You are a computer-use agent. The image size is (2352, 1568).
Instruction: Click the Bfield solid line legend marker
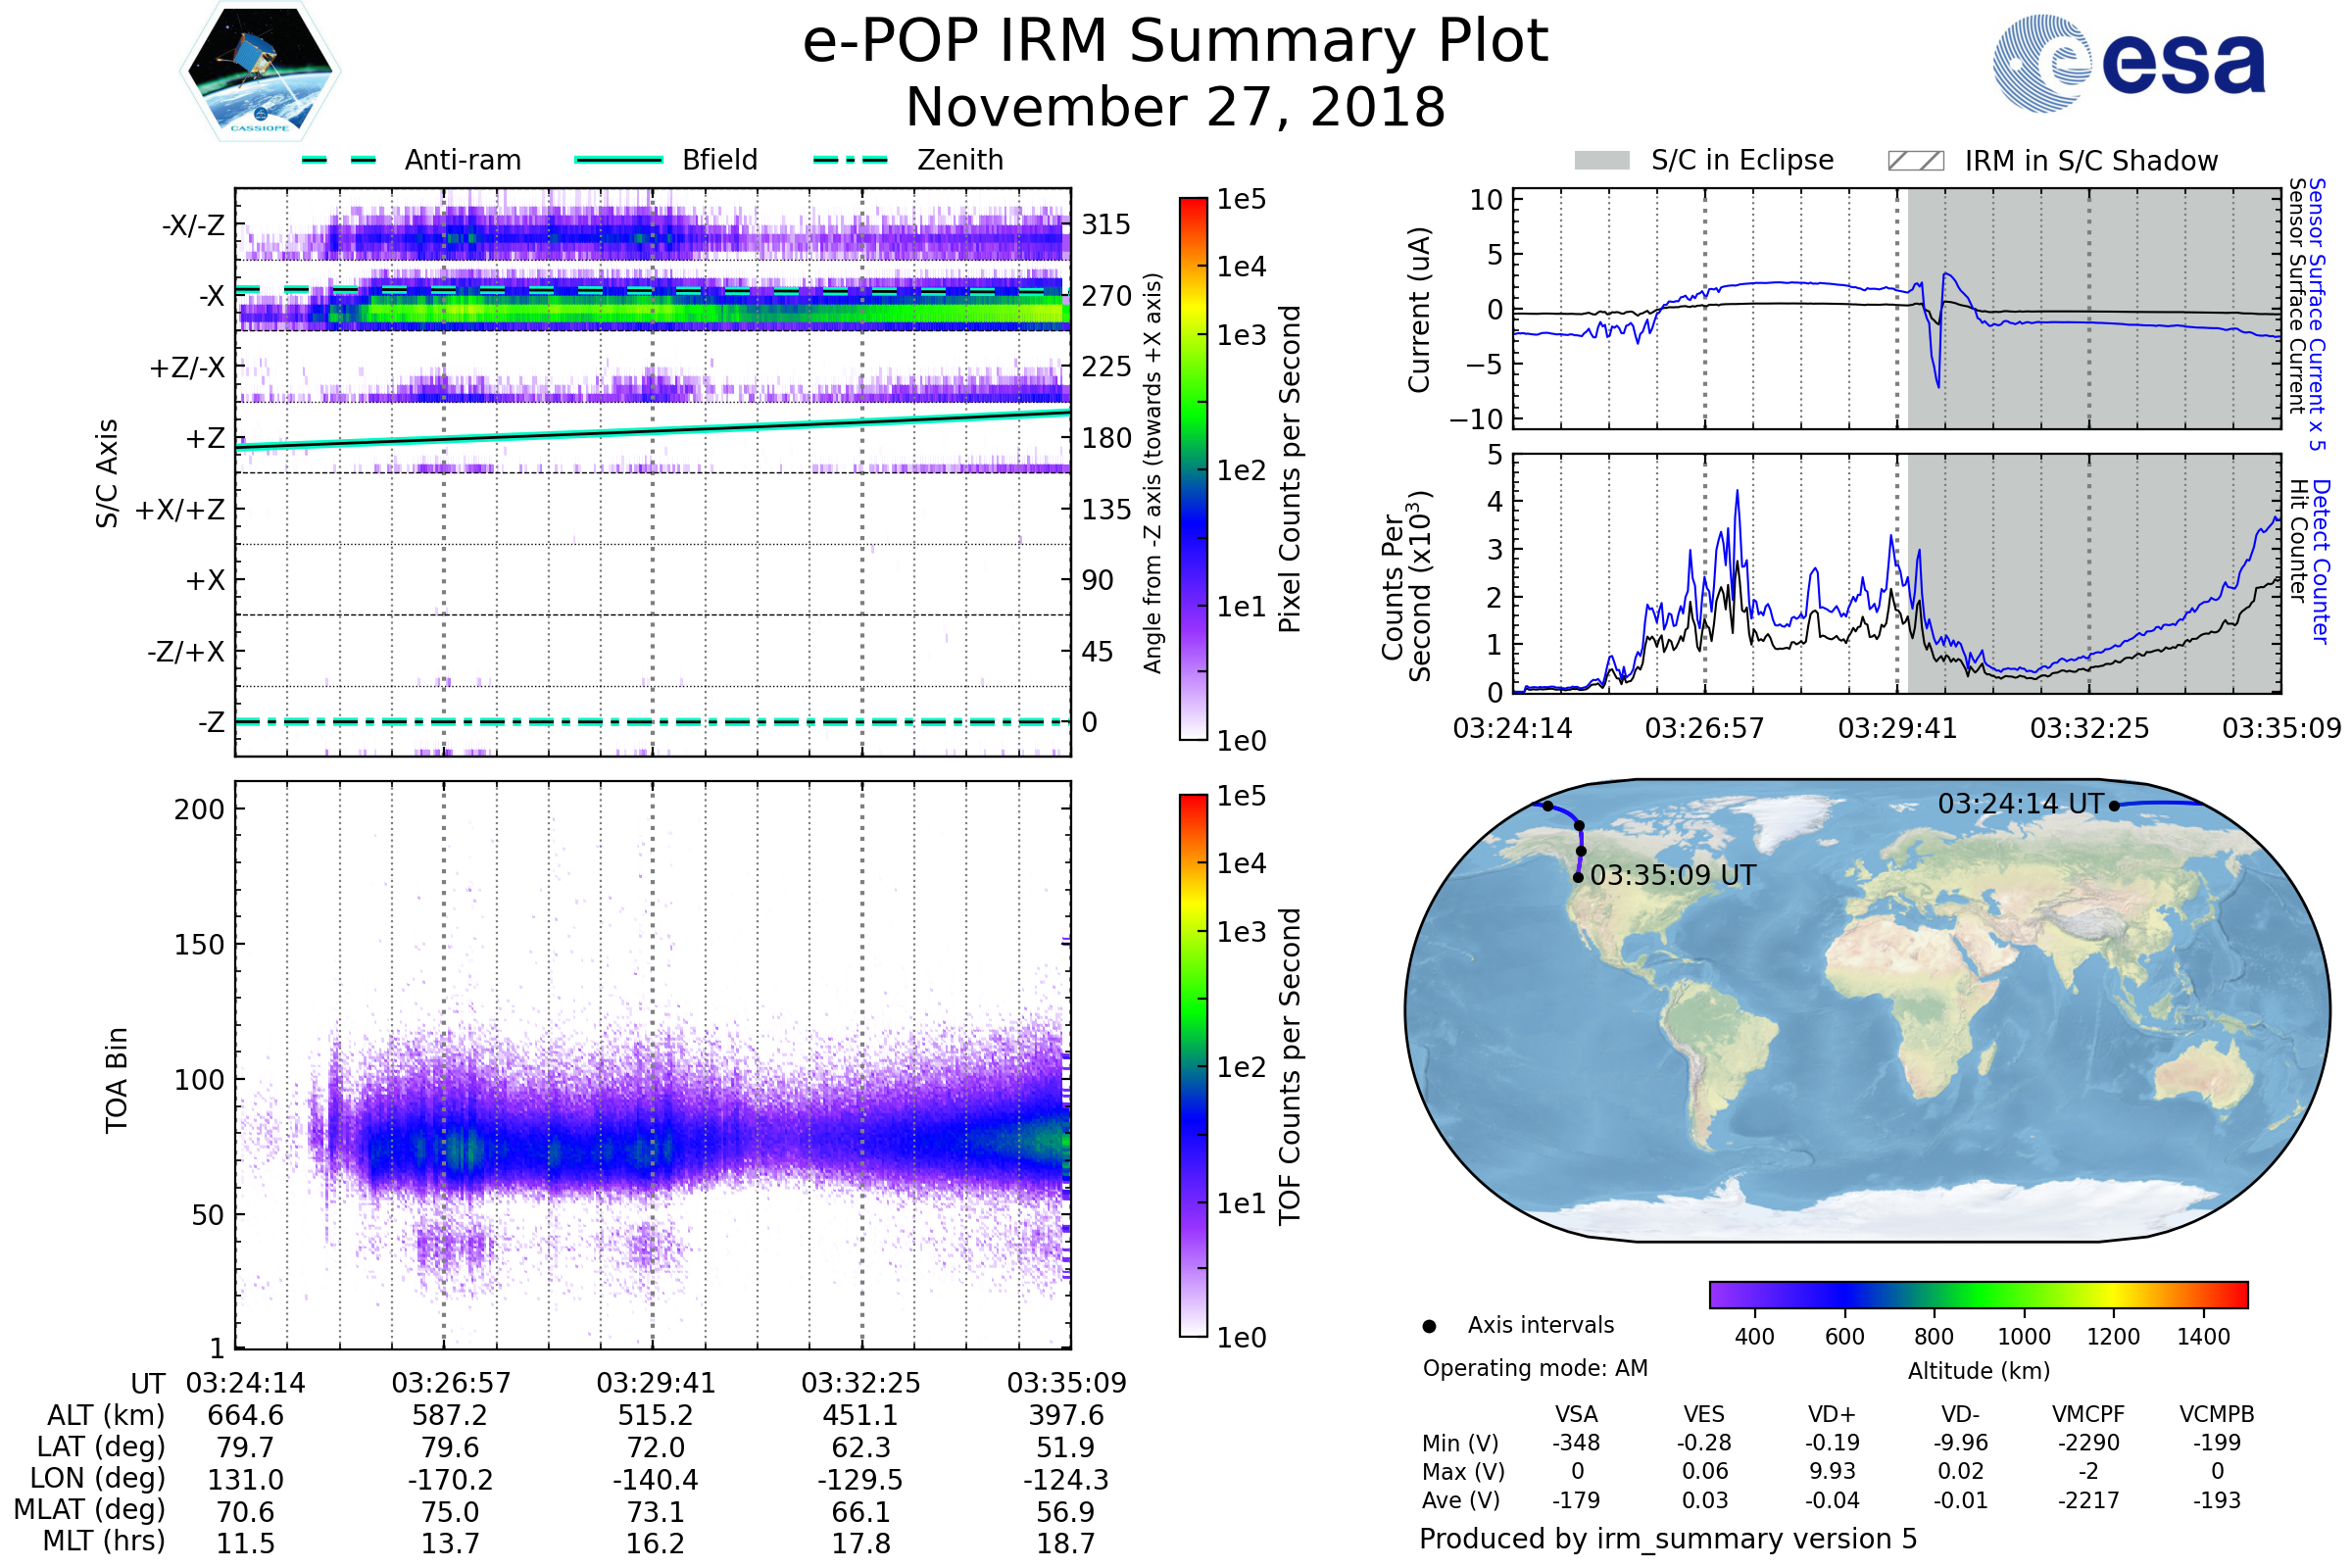coord(619,160)
